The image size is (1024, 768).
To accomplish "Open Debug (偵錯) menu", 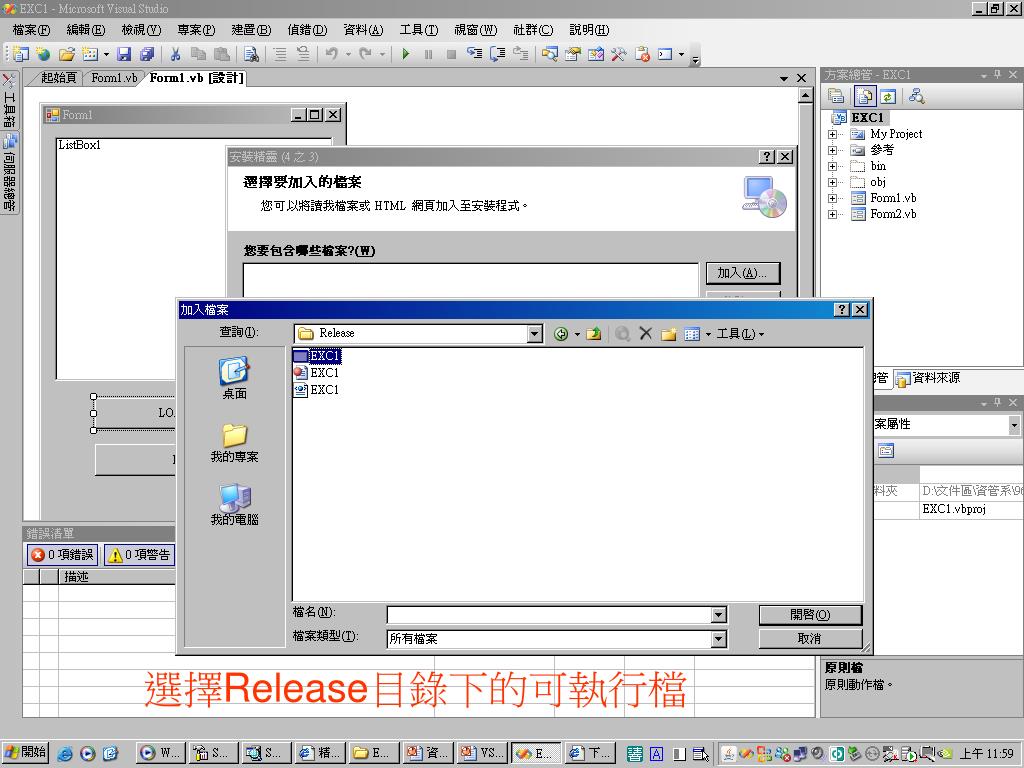I will pos(307,30).
